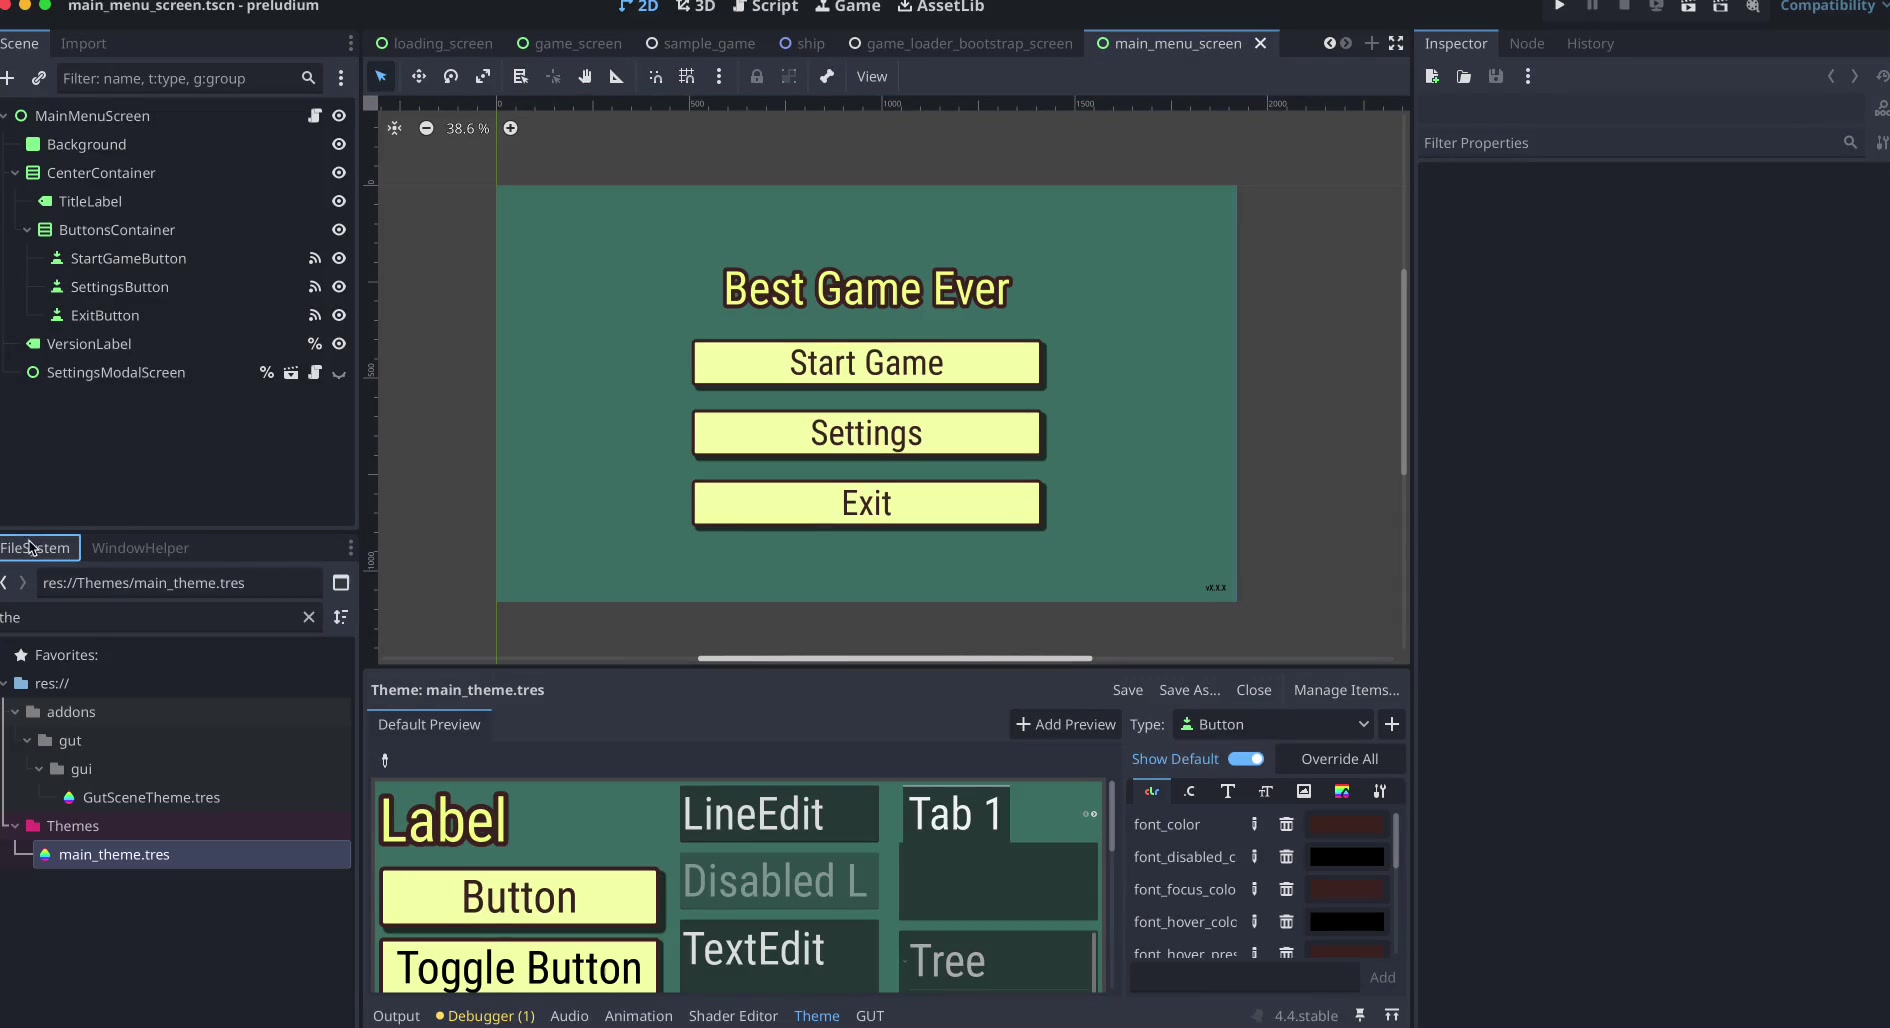Screen dimensions: 1890x1028
Task: Click the Override All button
Action: 1339,759
